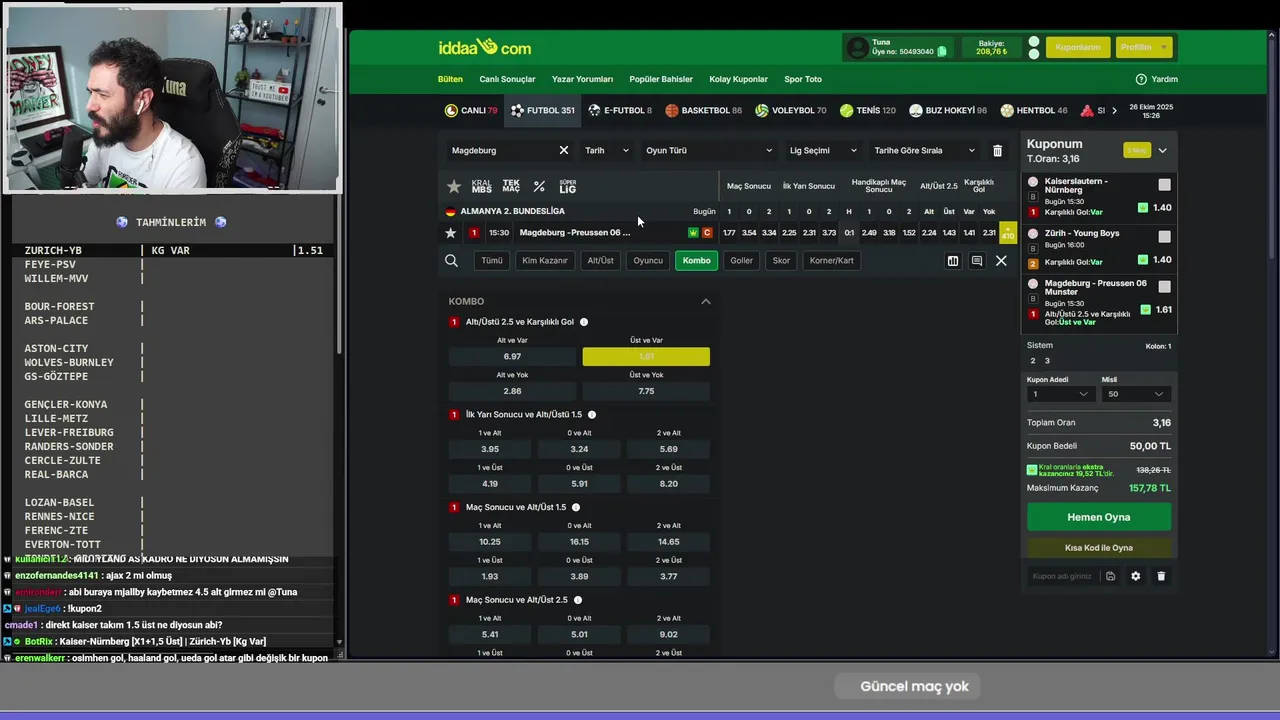1280x720 pixels.
Task: Click the 'Kupon adı giriniz' input
Action: [x=1063, y=576]
